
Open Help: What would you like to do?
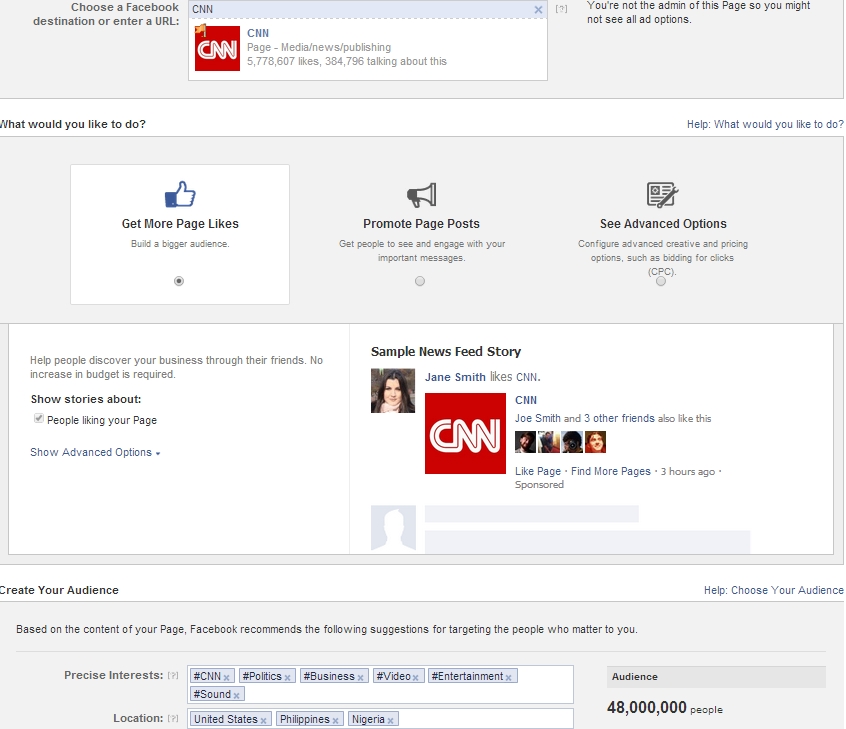click(765, 124)
